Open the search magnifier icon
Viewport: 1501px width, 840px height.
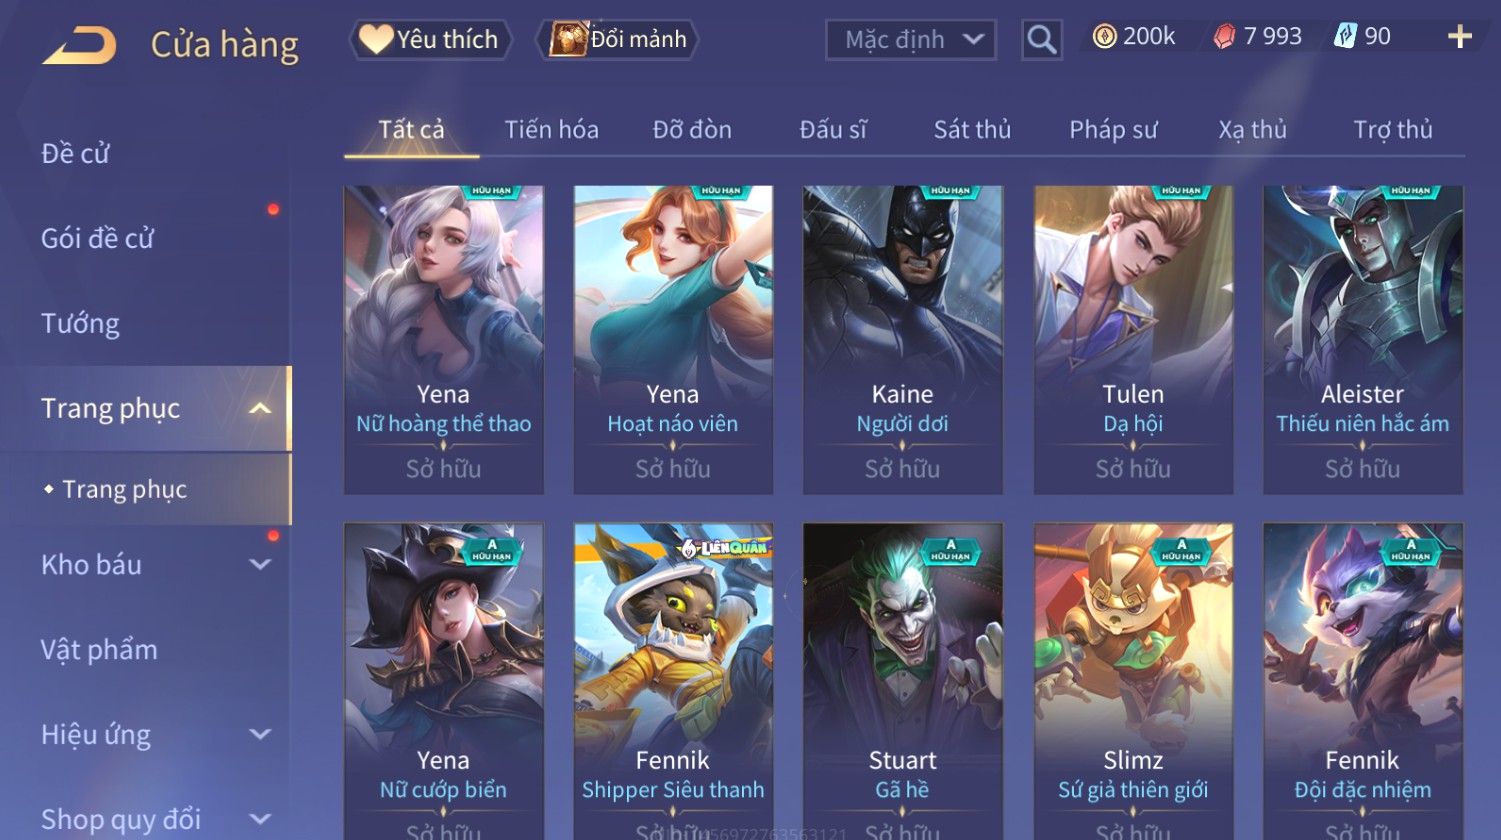click(1041, 40)
